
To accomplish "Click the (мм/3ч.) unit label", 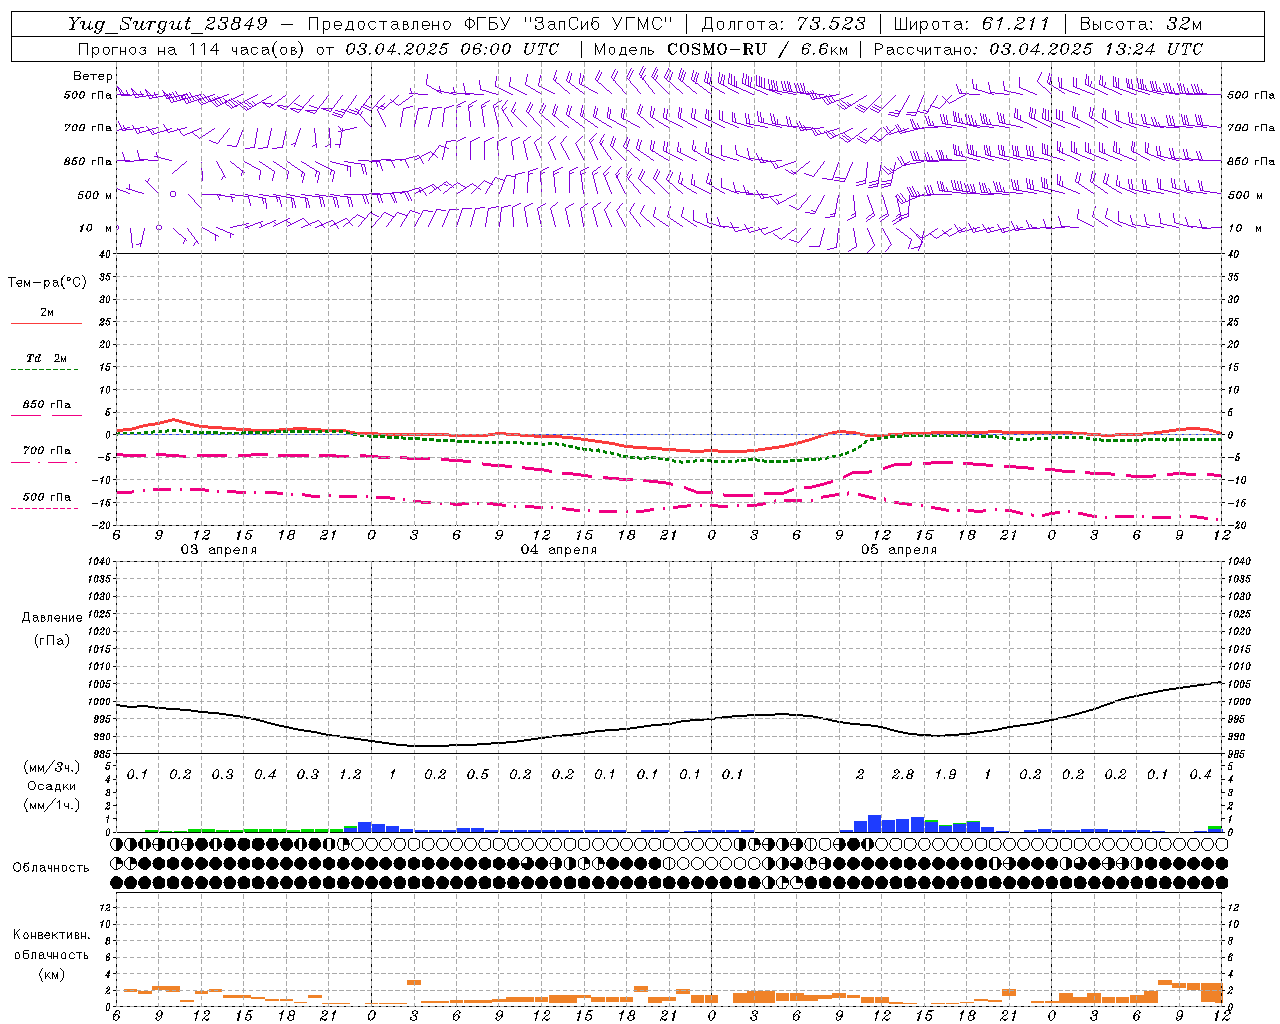I will point(51,768).
